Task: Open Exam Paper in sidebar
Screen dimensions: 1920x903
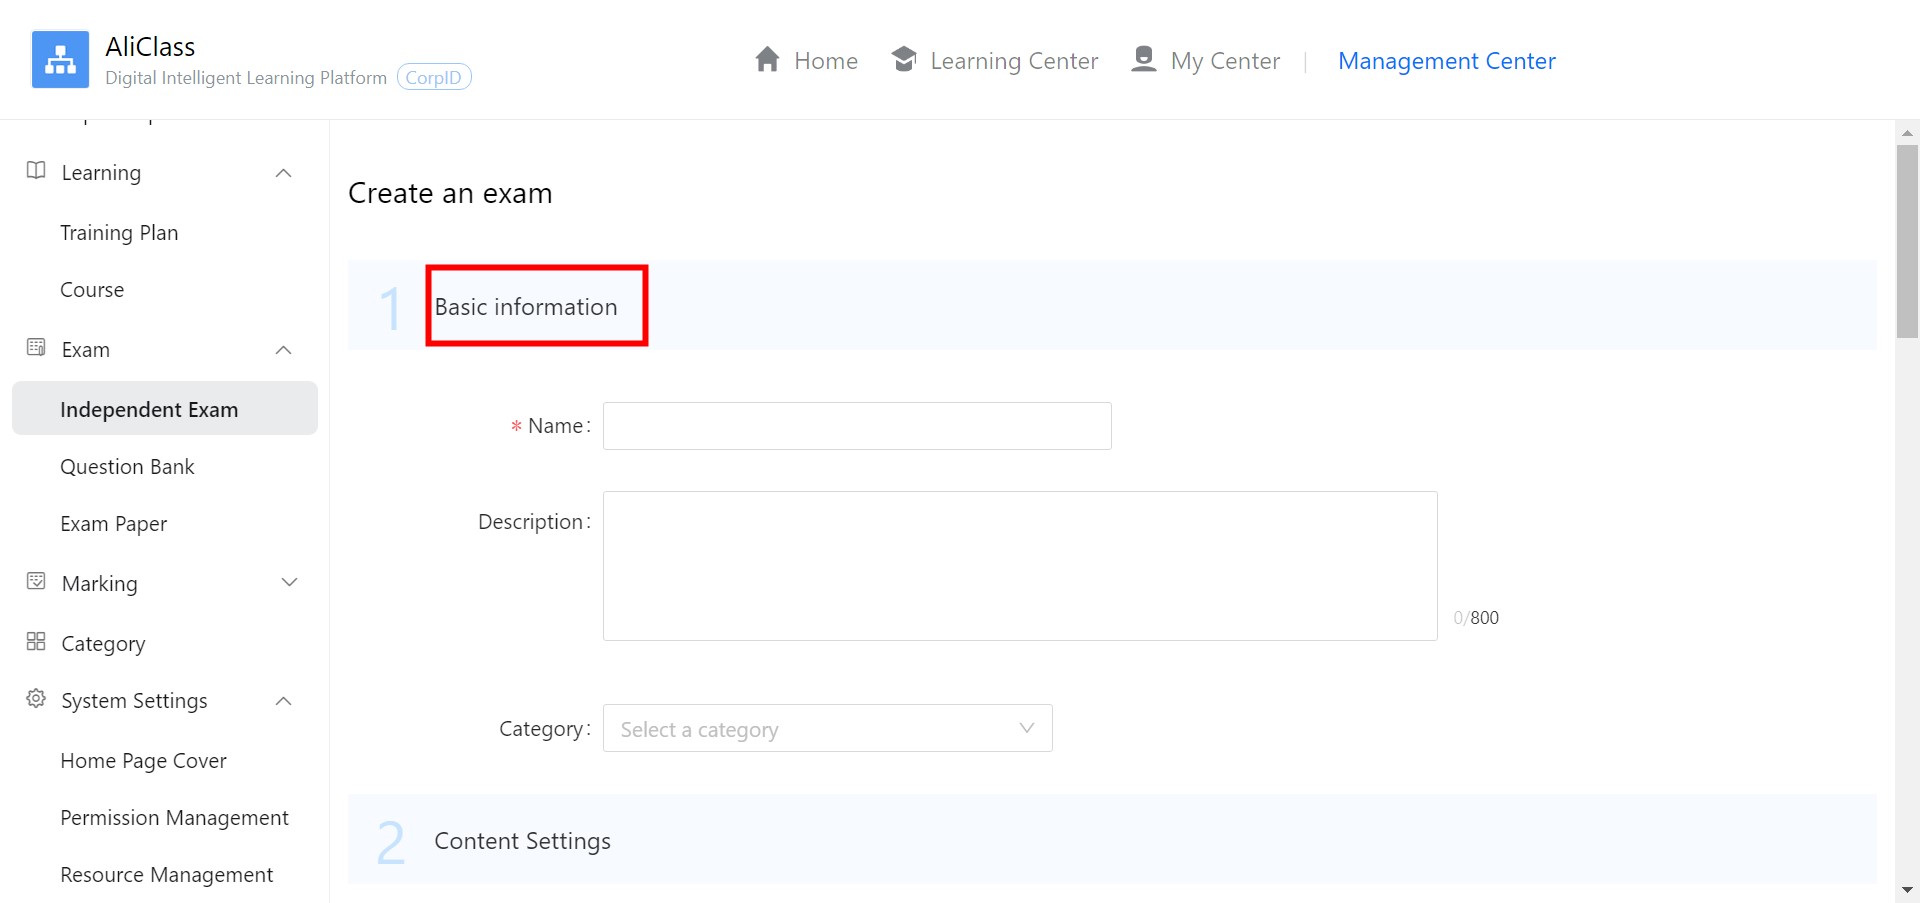Action: (113, 524)
